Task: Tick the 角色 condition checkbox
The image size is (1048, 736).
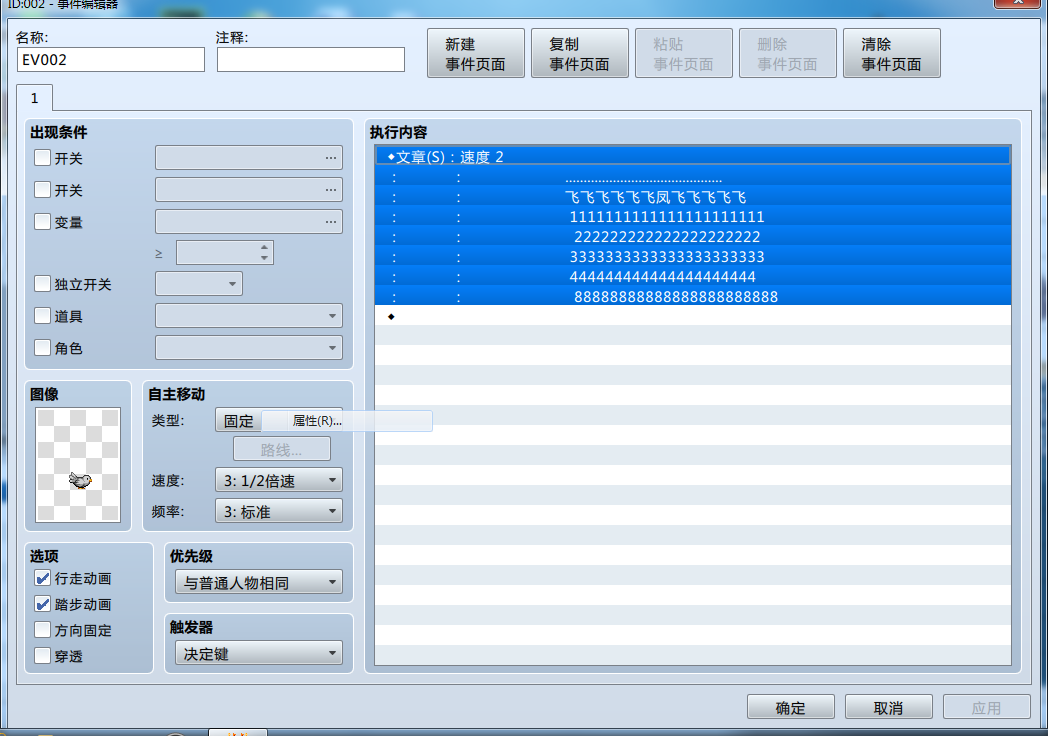Action: 42,348
